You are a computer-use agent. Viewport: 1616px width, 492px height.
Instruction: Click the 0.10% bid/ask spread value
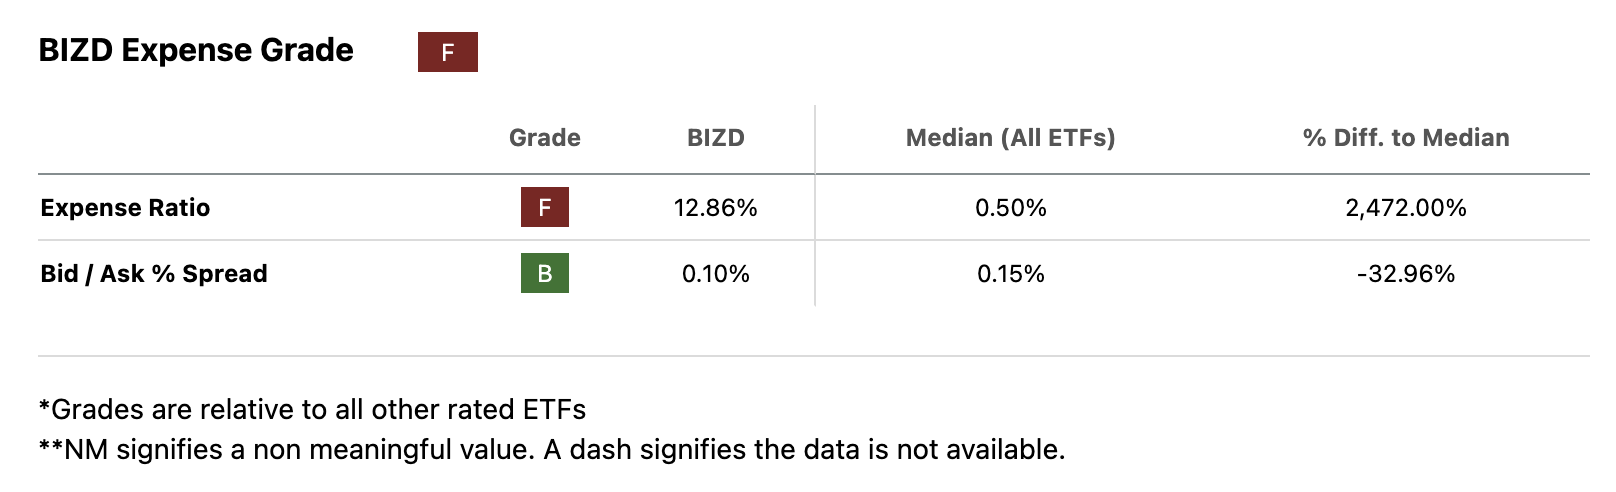pos(715,274)
